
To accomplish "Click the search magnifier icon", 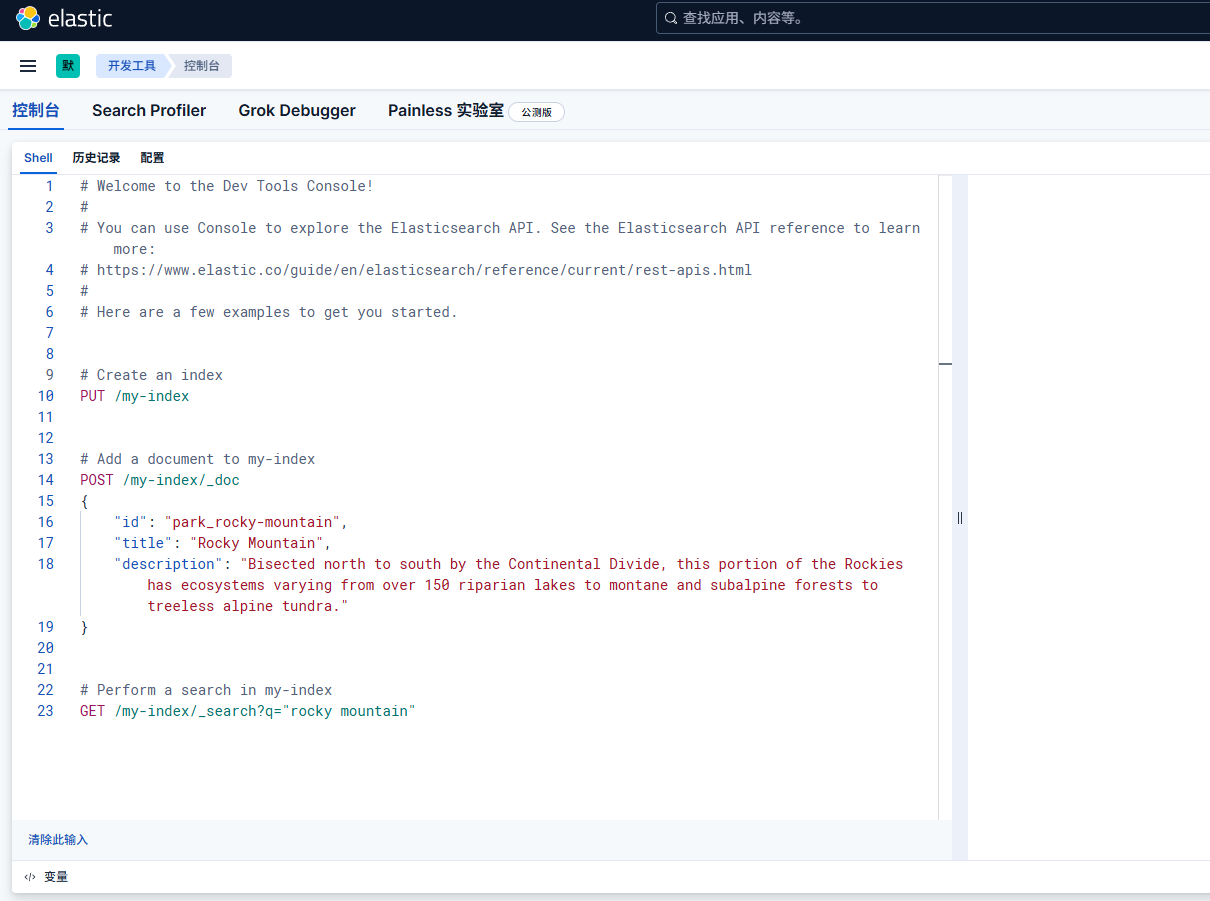I will pyautogui.click(x=671, y=18).
